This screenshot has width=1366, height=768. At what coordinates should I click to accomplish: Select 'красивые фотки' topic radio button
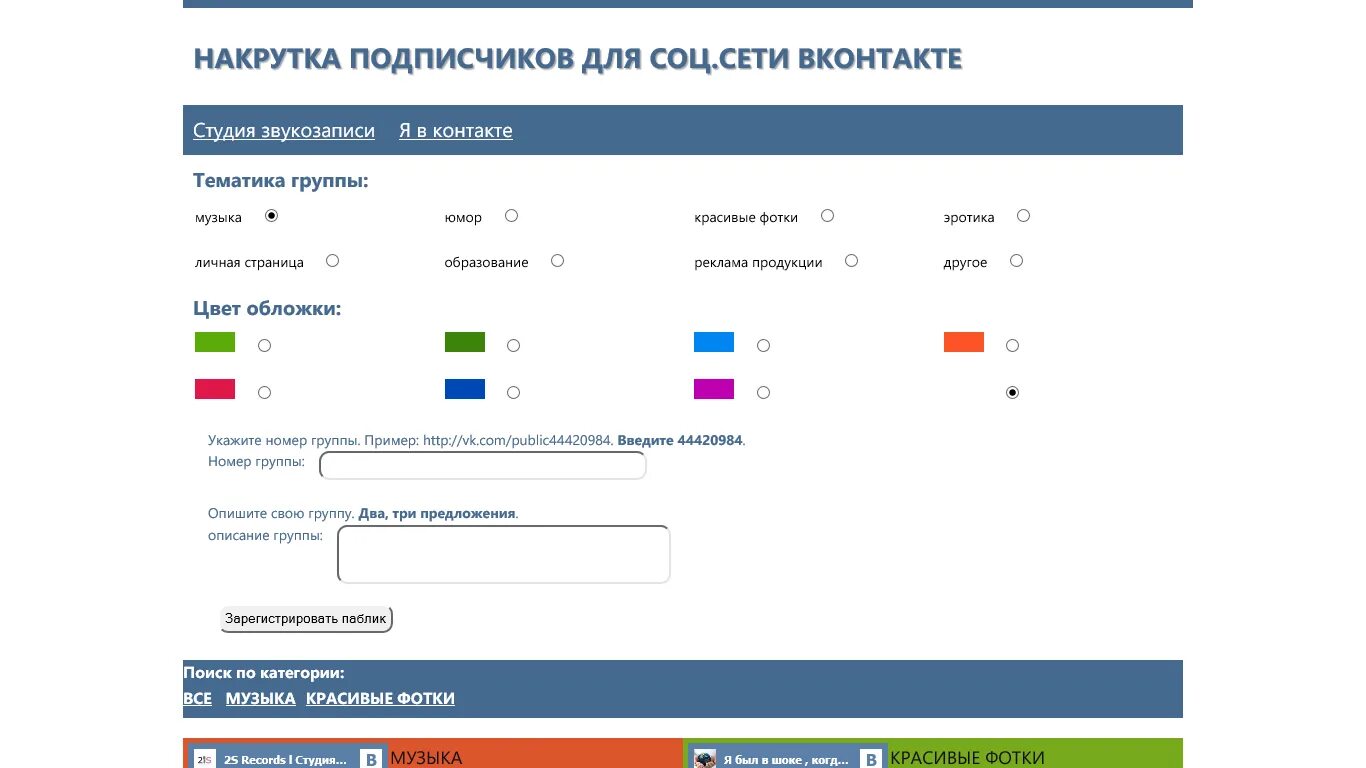click(x=827, y=216)
